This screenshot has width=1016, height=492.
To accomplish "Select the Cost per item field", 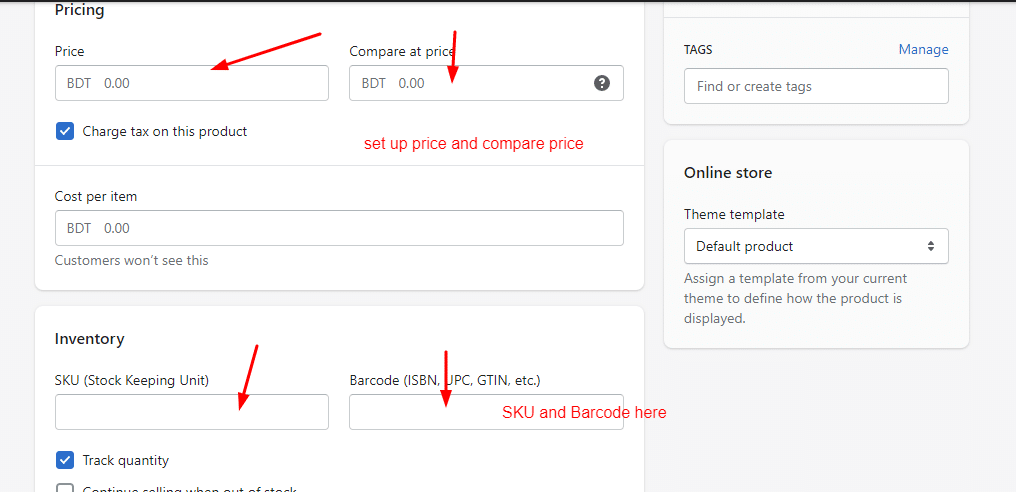I will tap(339, 228).
